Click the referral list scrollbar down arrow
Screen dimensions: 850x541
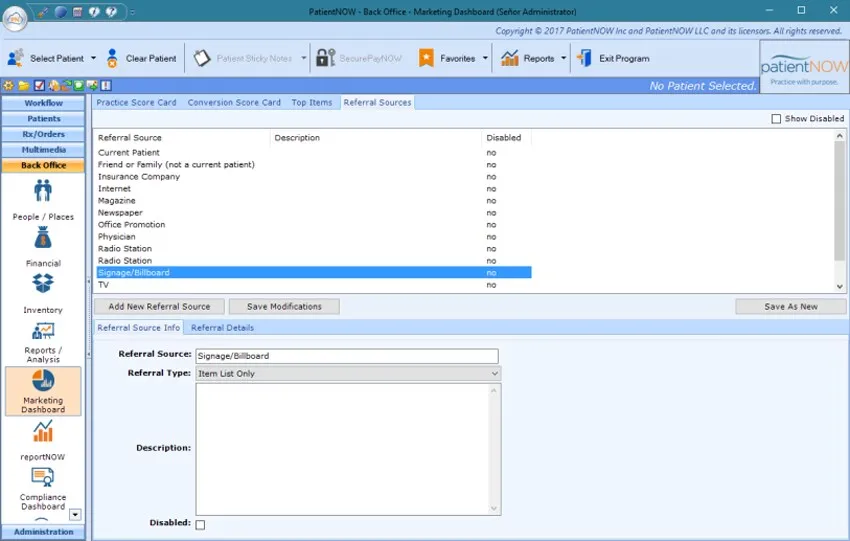point(840,286)
